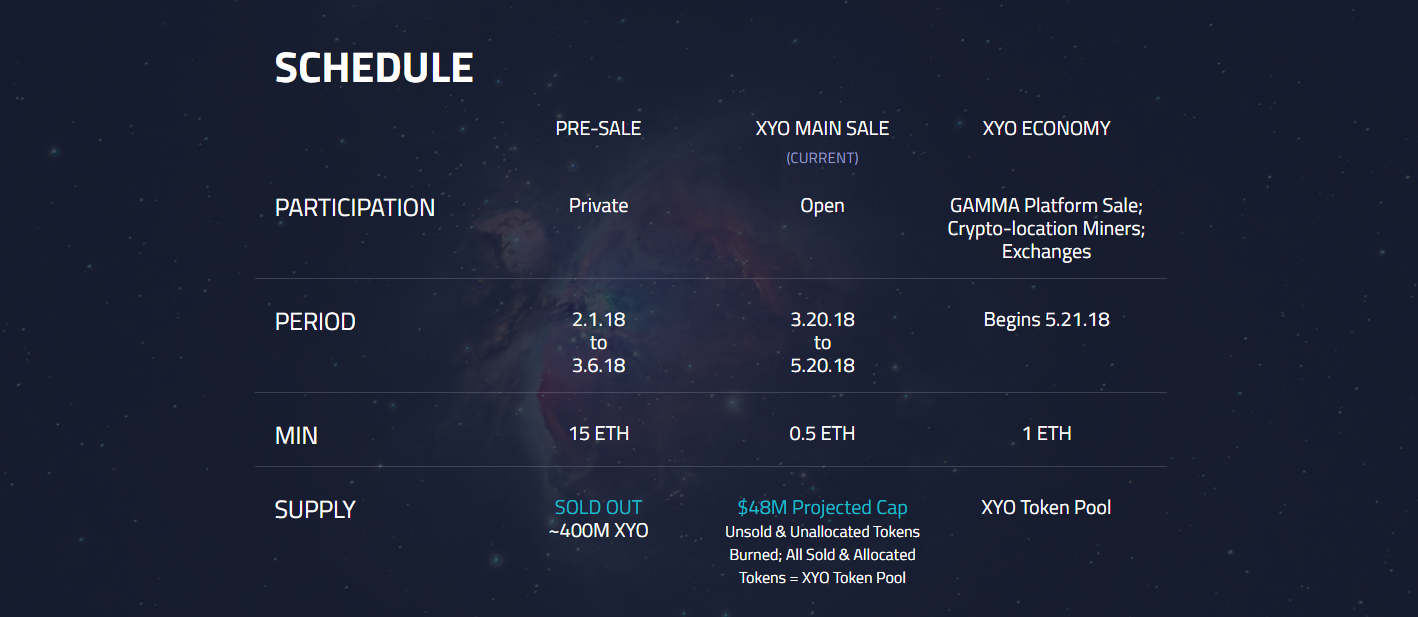Select the MIN row label
Image resolution: width=1418 pixels, height=617 pixels.
(x=296, y=436)
